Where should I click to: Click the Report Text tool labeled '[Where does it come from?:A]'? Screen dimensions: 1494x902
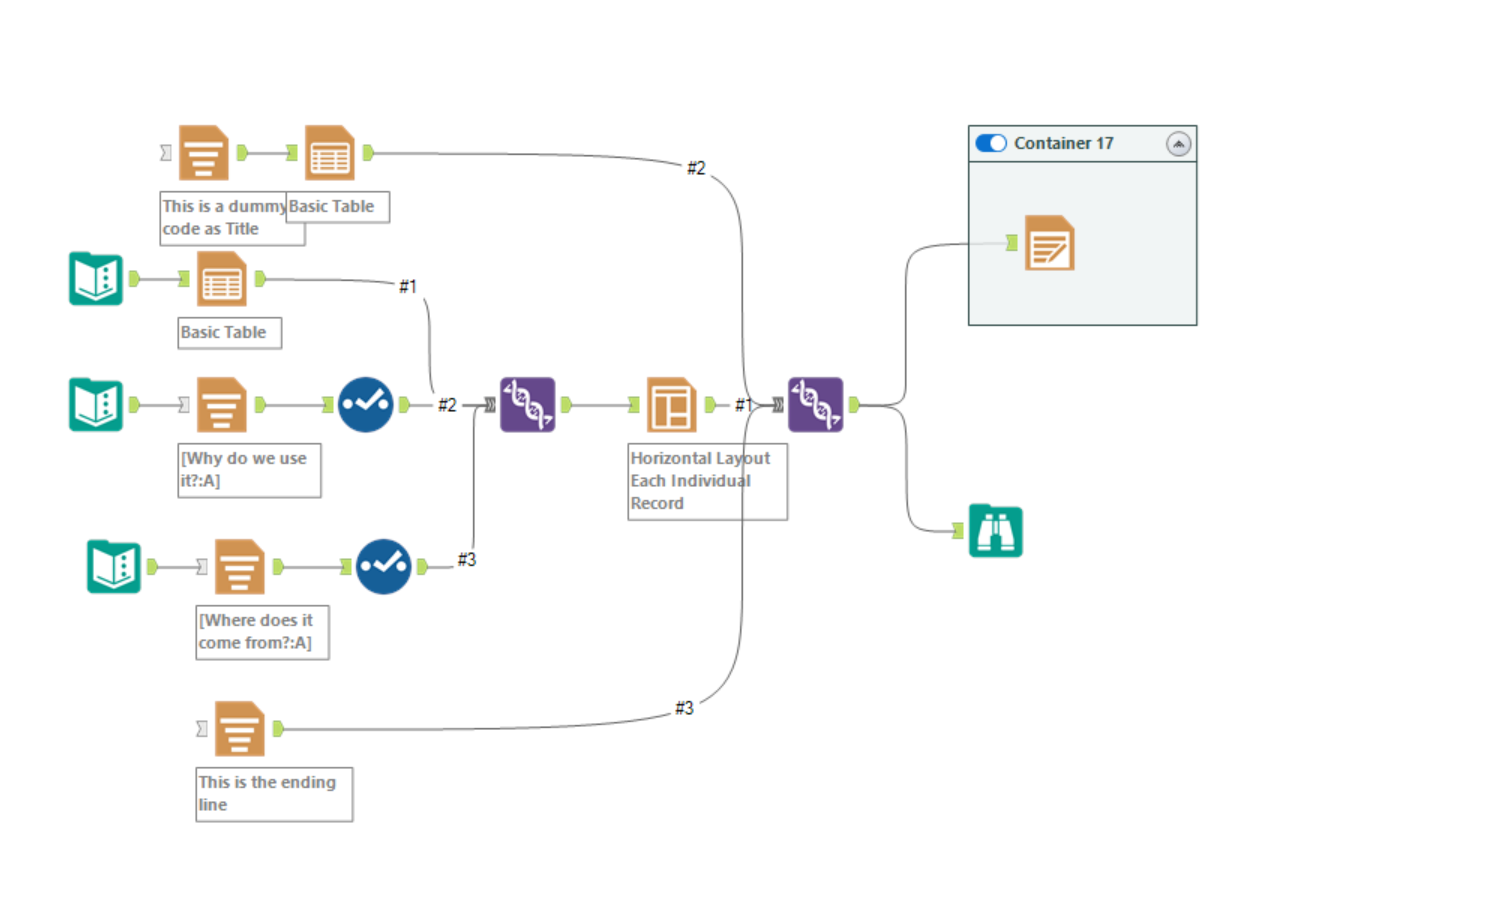coord(239,566)
